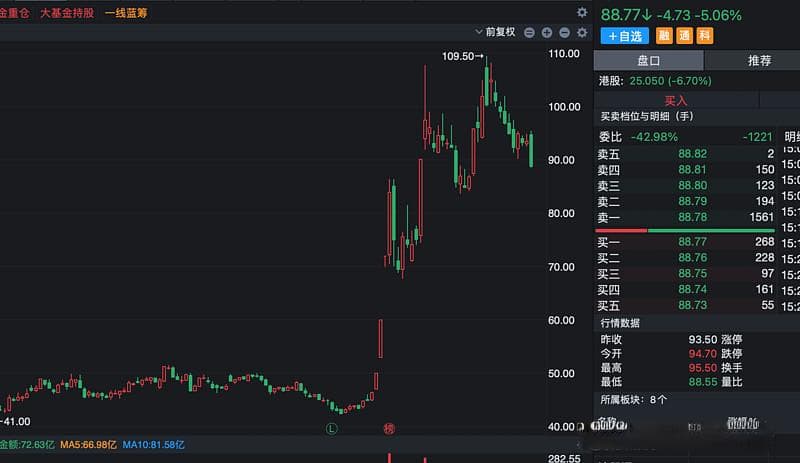800x463 pixels.
Task: Open 所属板块: 8个 section
Action: 634,400
